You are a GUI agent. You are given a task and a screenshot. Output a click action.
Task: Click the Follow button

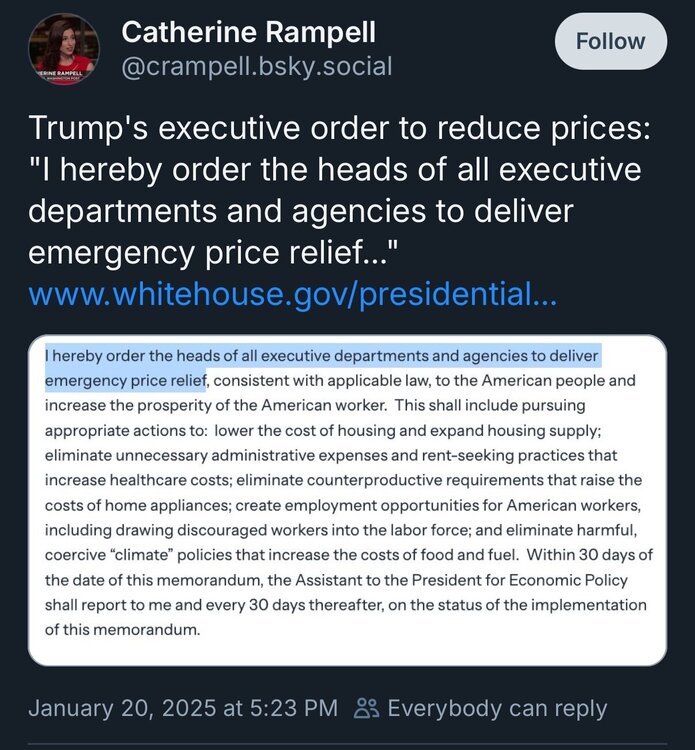tap(610, 41)
